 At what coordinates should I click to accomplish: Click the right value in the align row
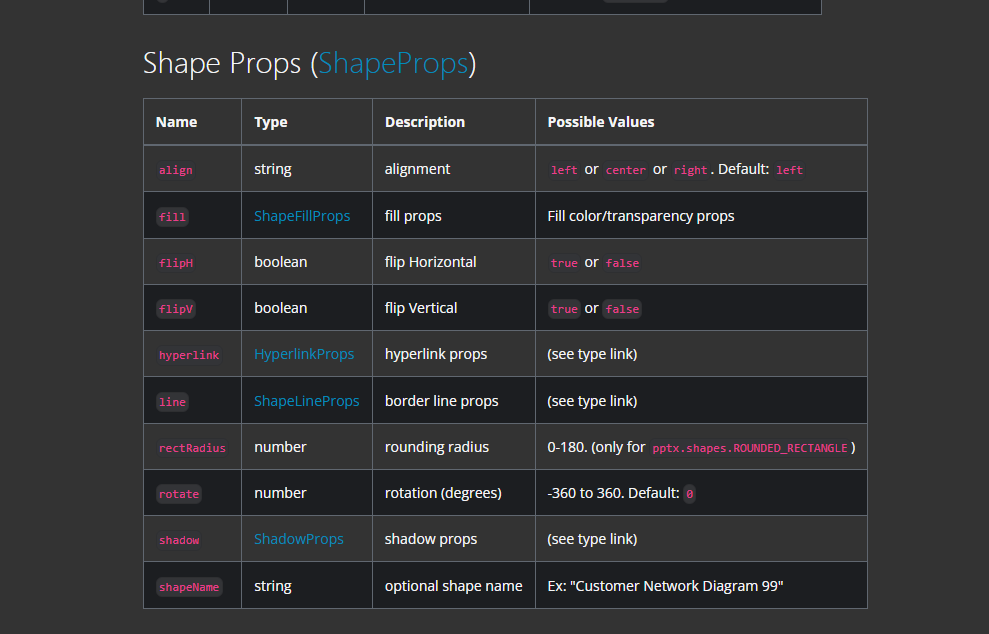(x=690, y=170)
